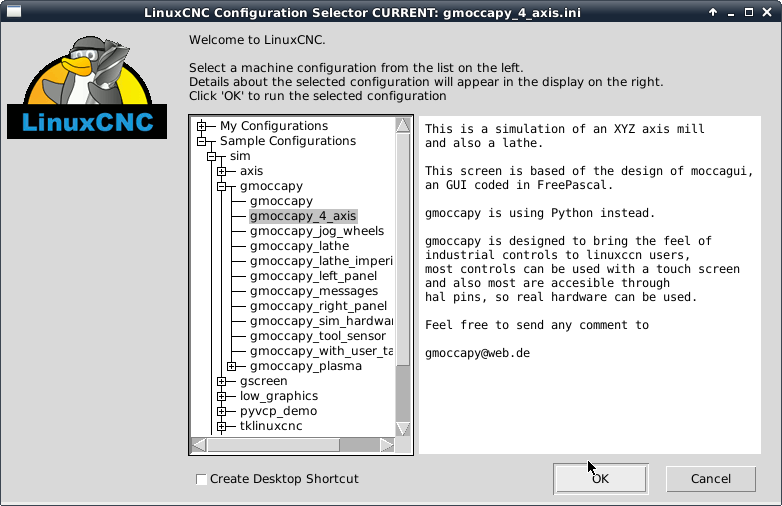
Task: Click the axis tree label
Action: tap(251, 171)
